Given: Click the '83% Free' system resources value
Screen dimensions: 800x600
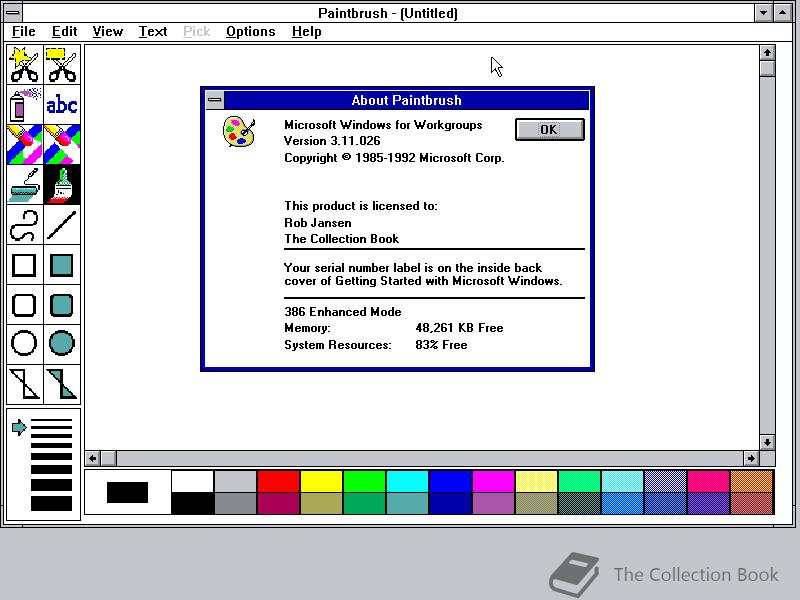Looking at the screenshot, I should pos(441,345).
